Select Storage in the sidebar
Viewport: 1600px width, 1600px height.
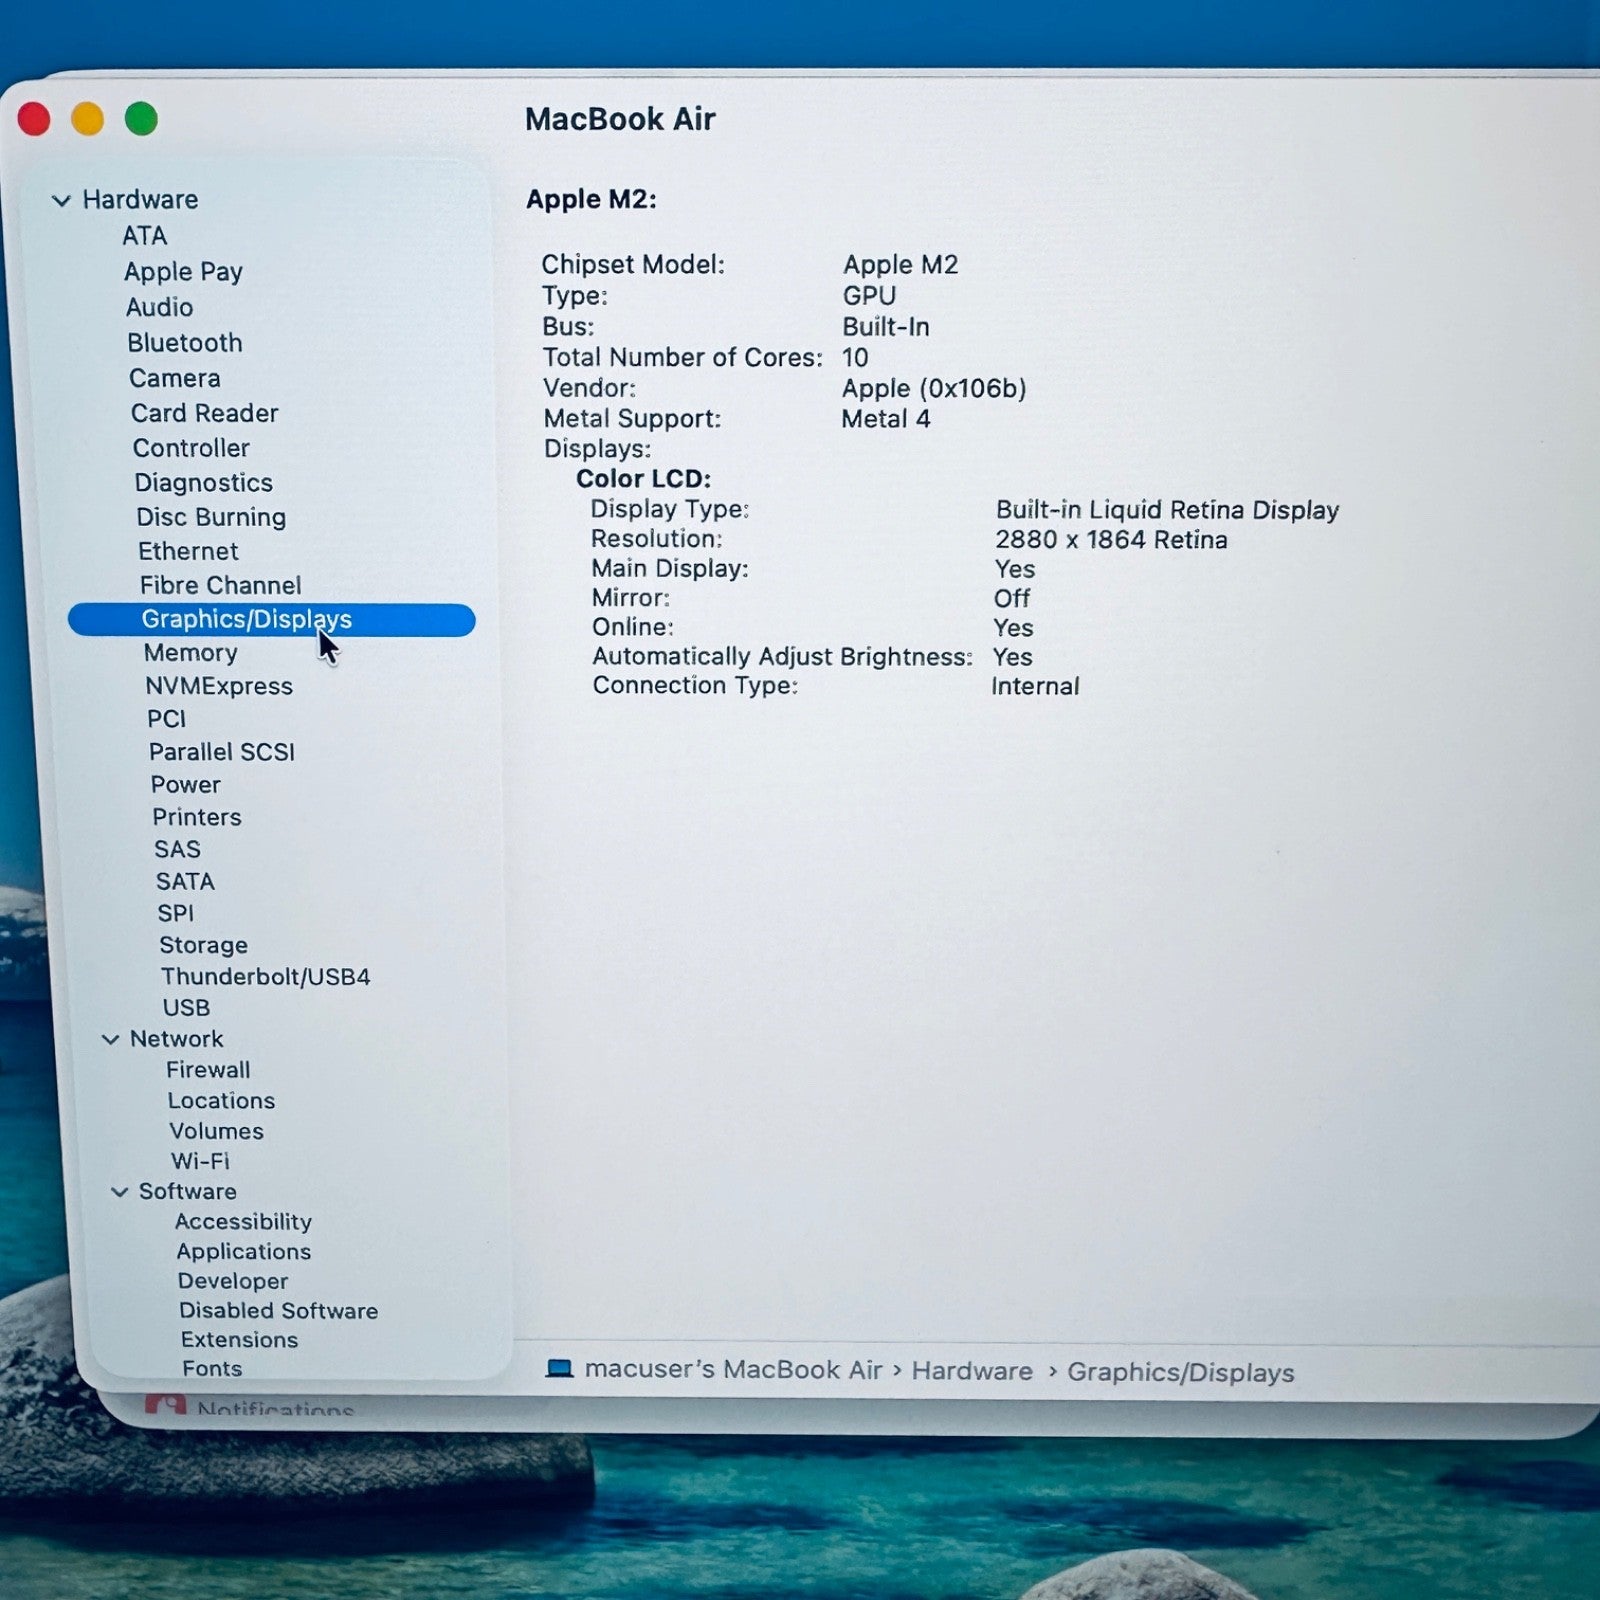pyautogui.click(x=203, y=945)
